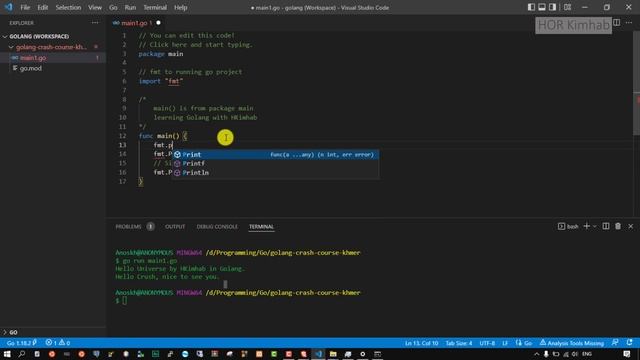Open the Windows Start menu
Viewport: 640px width, 360px height.
click(x=7, y=354)
